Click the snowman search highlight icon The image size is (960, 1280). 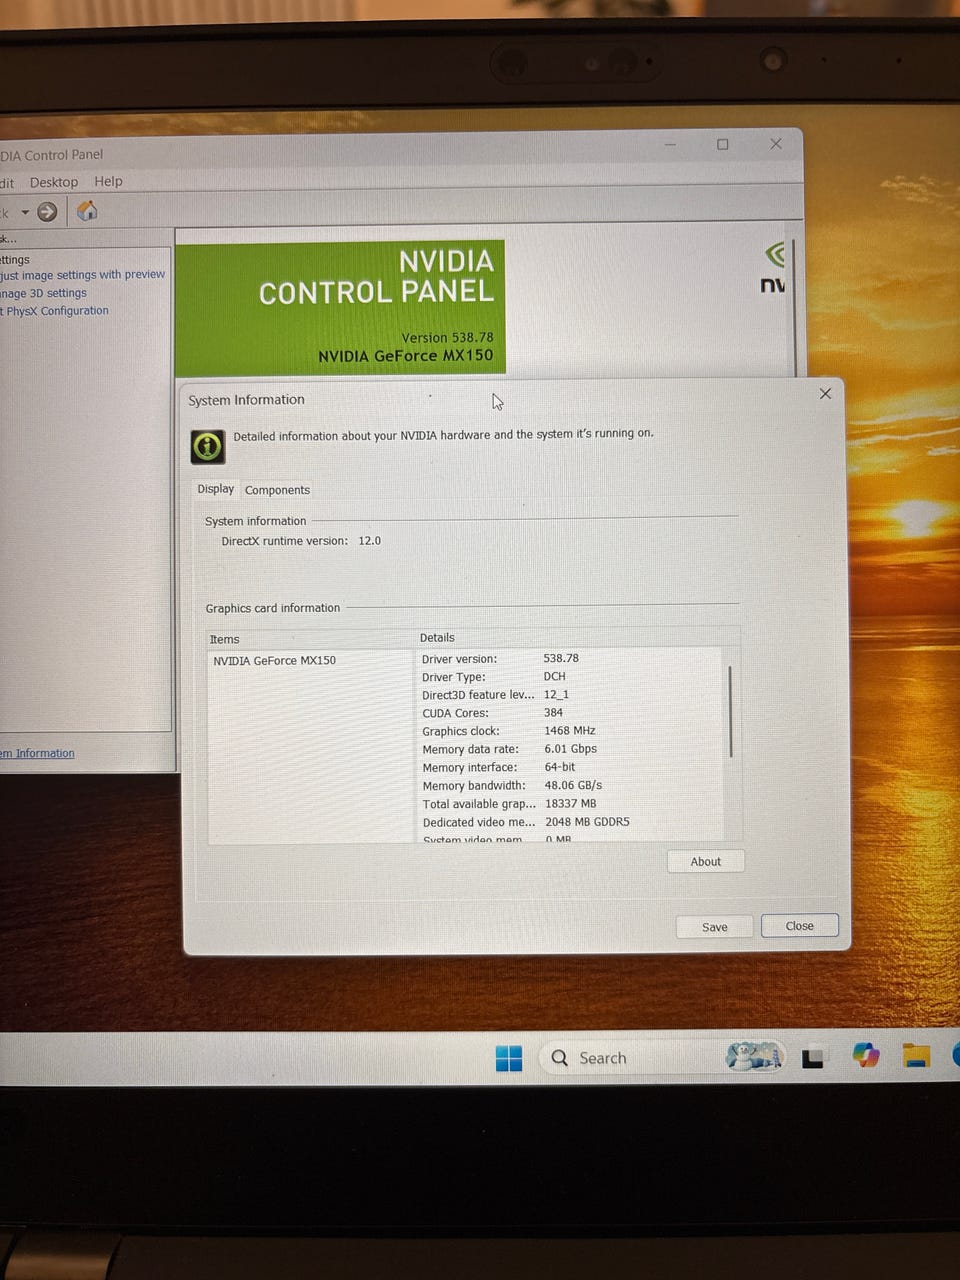753,1056
